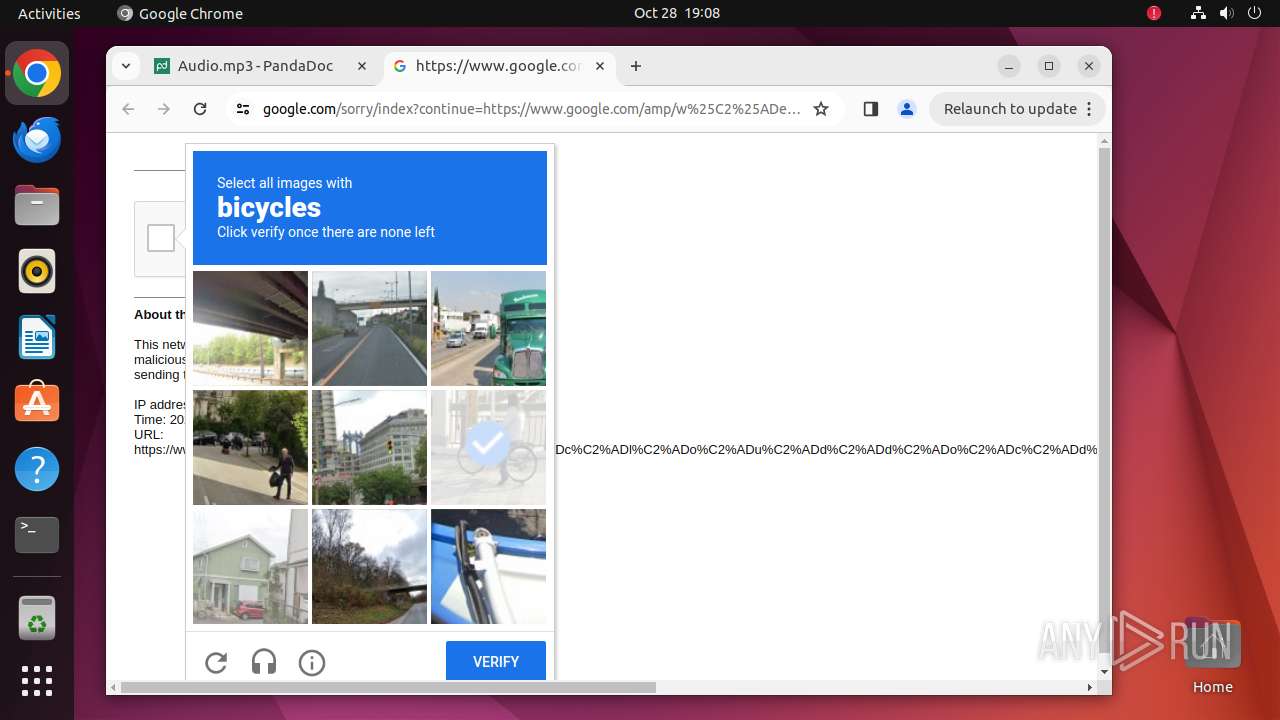Launch Thunderbird Mail from the dock
The image size is (1280, 720).
click(x=37, y=140)
